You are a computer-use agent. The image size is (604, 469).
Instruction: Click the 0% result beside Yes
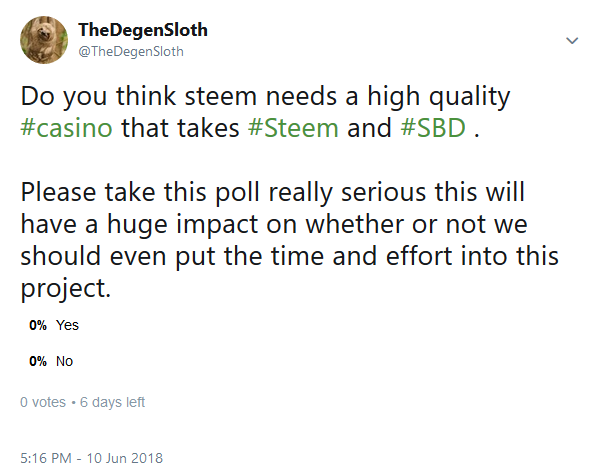point(38,325)
